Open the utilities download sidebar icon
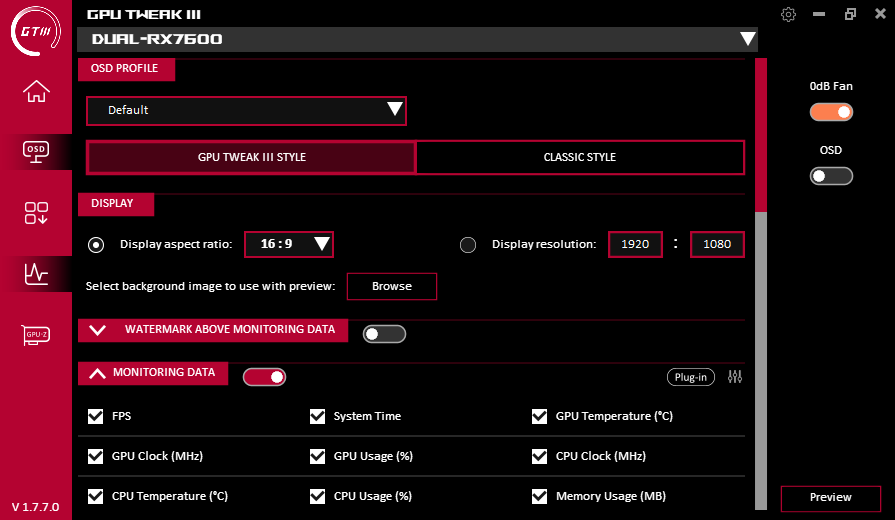Screen dimensions: 895x520 36,213
